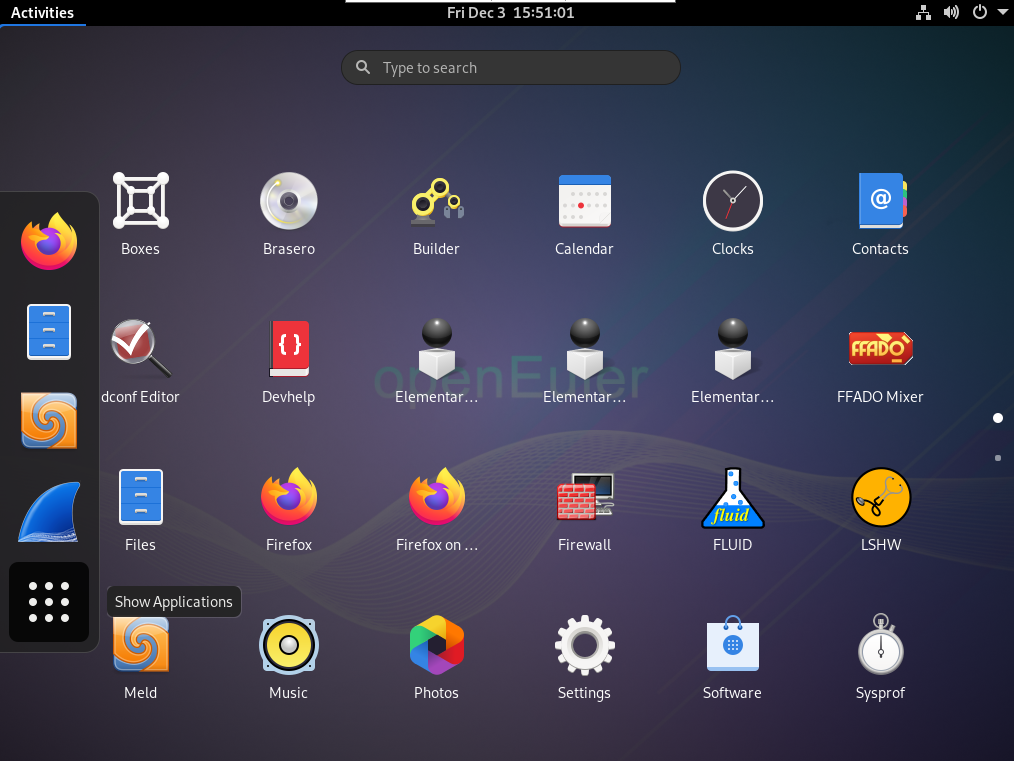Open the volume status menu

951,13
